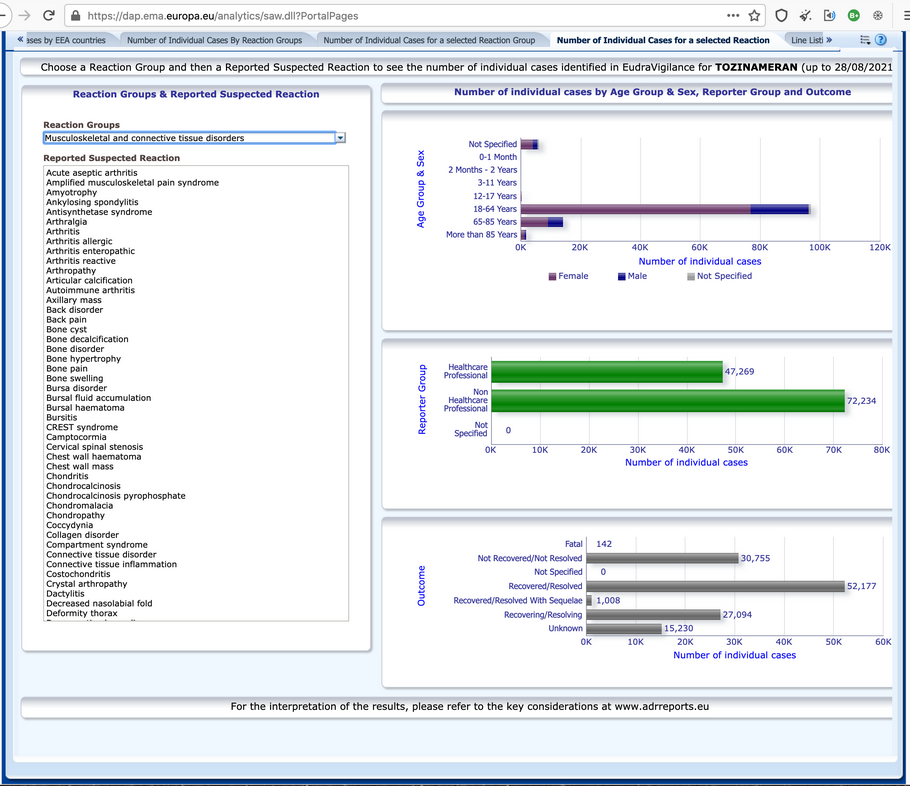Pick Coccydynia from the list
910x786 pixels.
click(x=70, y=525)
